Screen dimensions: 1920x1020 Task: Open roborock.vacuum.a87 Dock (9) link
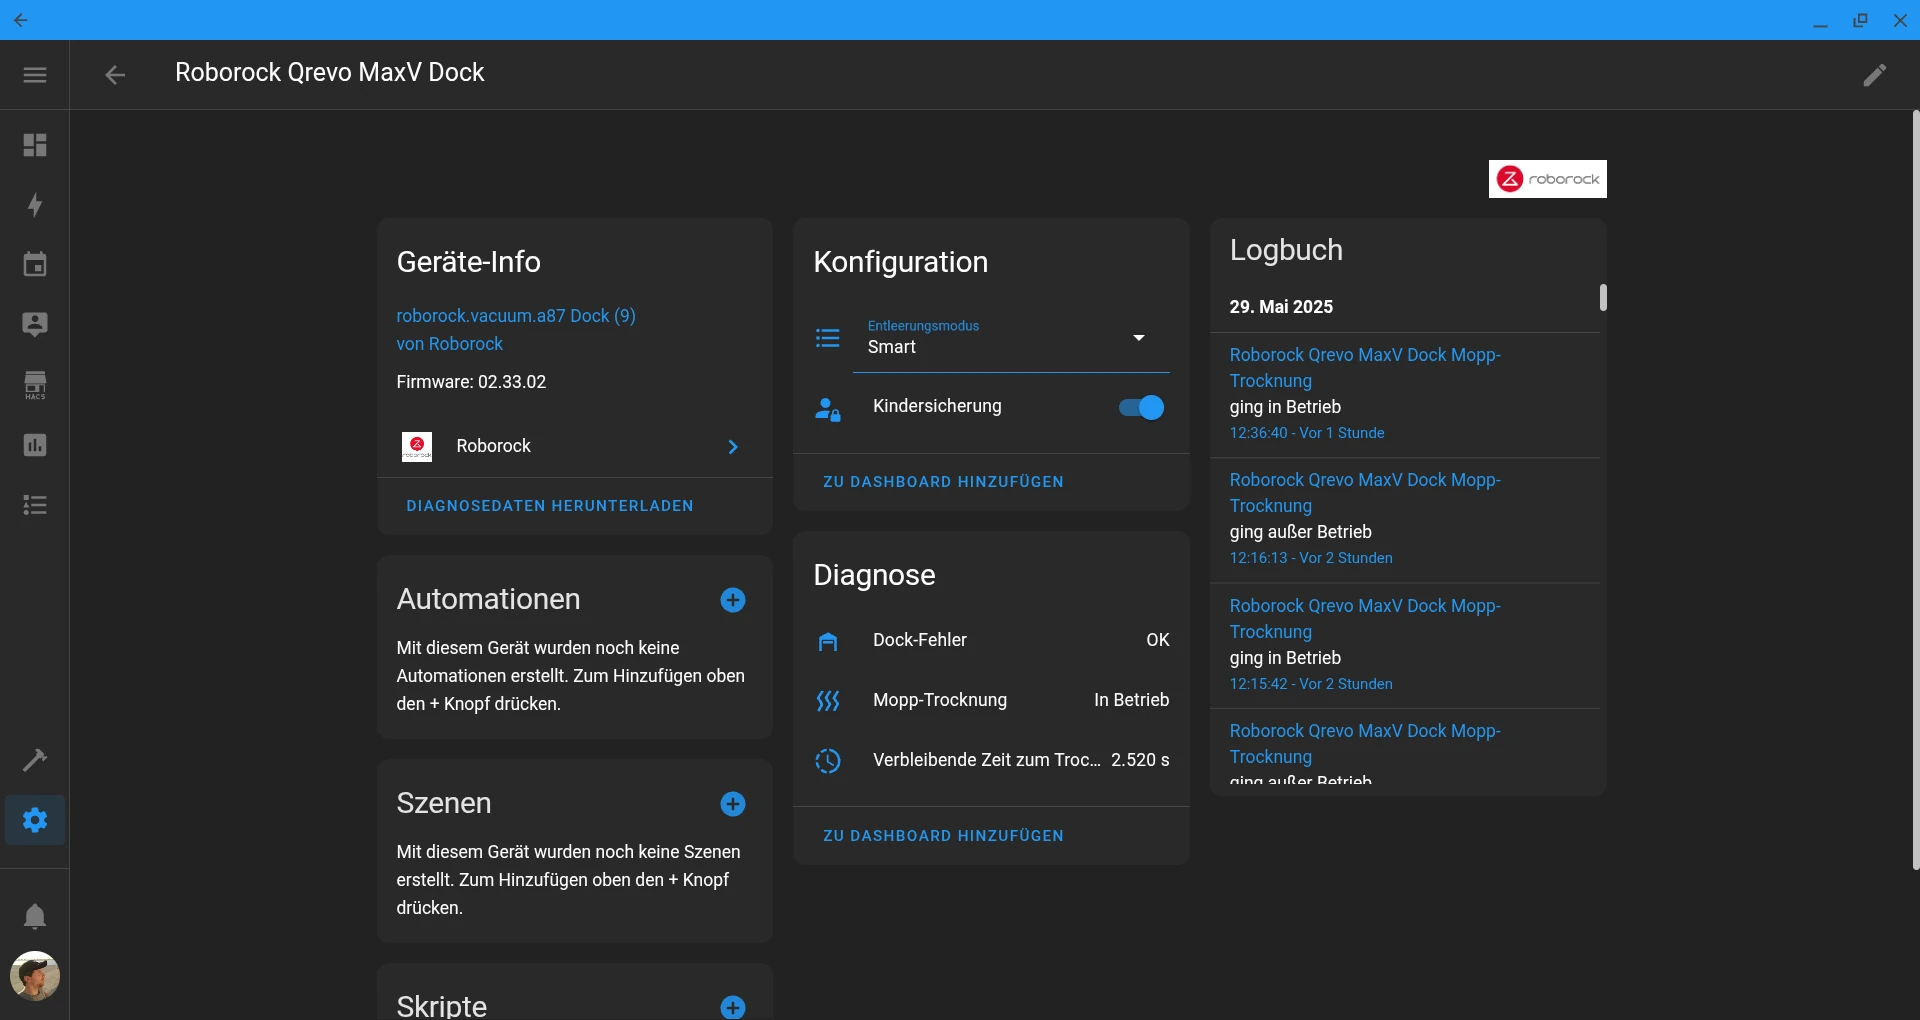click(x=516, y=316)
